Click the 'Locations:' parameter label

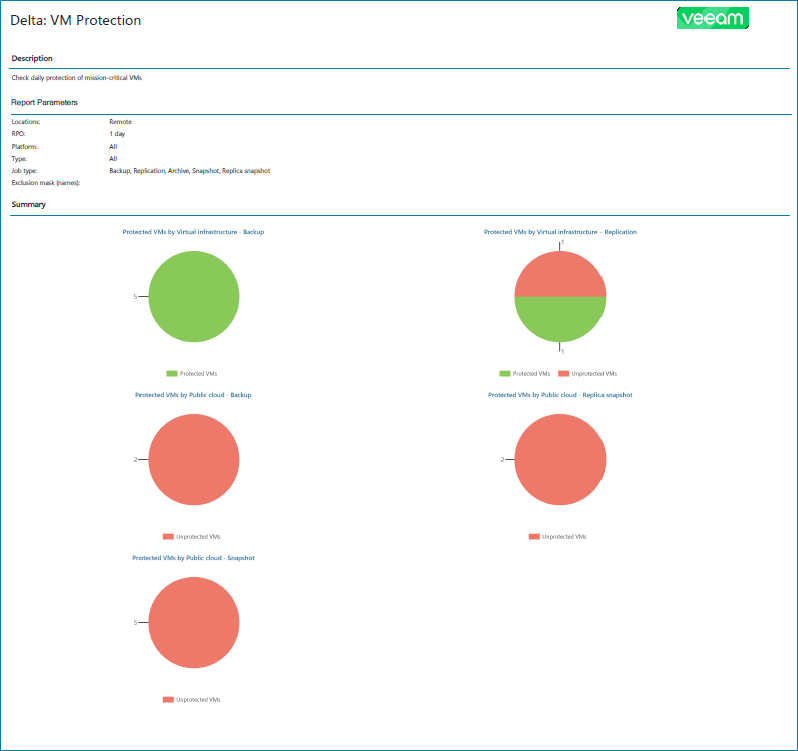coord(26,122)
